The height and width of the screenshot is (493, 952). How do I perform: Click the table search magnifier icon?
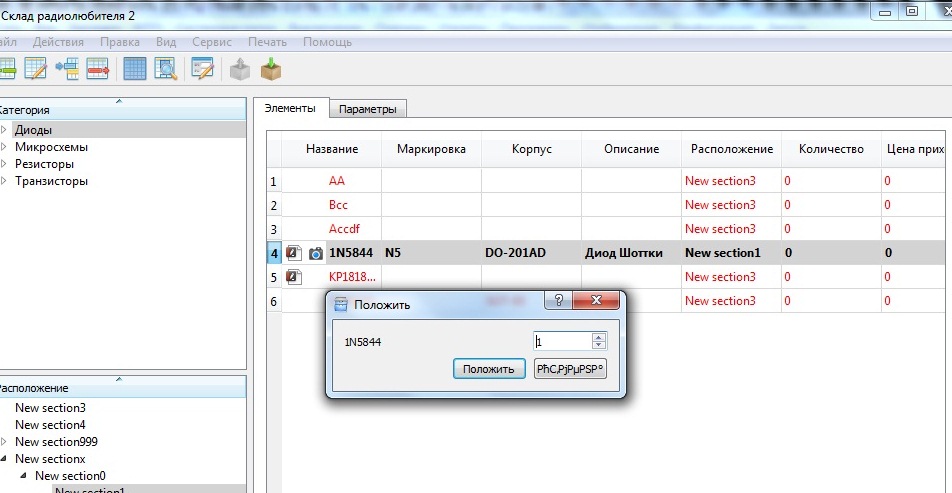coord(165,69)
